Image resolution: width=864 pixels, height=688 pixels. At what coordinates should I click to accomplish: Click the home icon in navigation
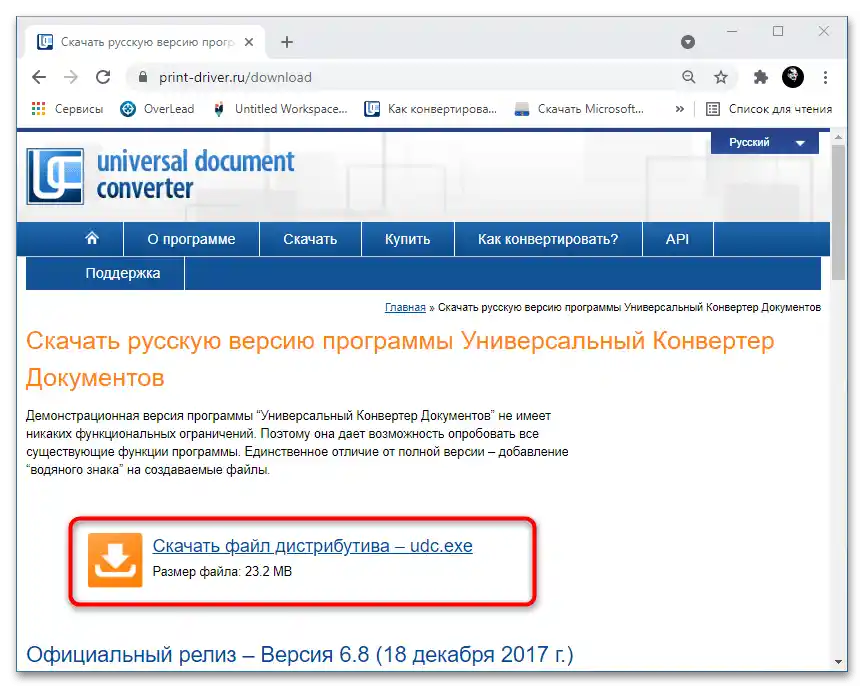point(92,239)
